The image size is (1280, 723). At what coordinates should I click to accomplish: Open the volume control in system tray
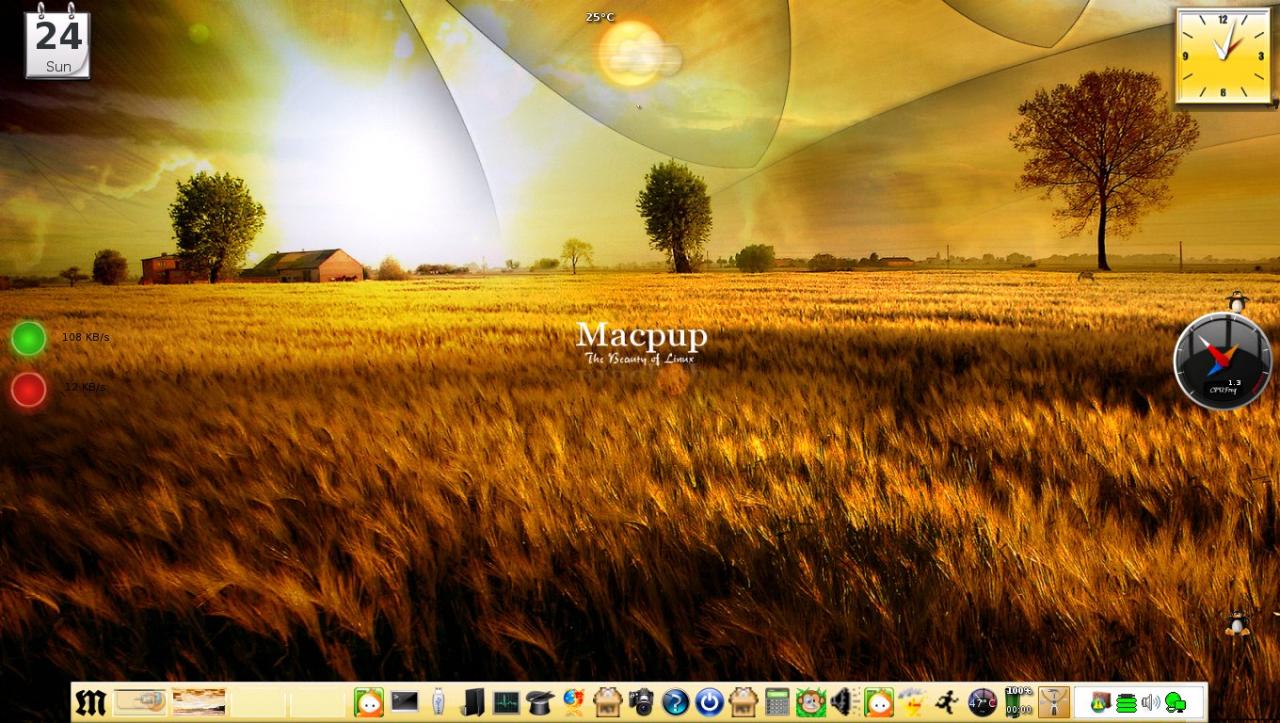pyautogui.click(x=1150, y=702)
